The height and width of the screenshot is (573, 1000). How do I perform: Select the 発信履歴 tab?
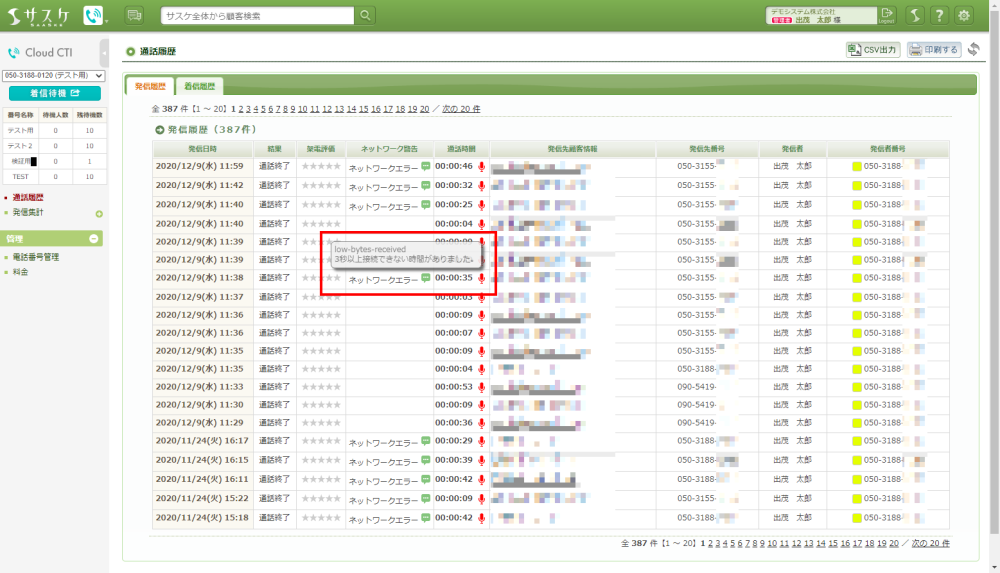tap(149, 87)
